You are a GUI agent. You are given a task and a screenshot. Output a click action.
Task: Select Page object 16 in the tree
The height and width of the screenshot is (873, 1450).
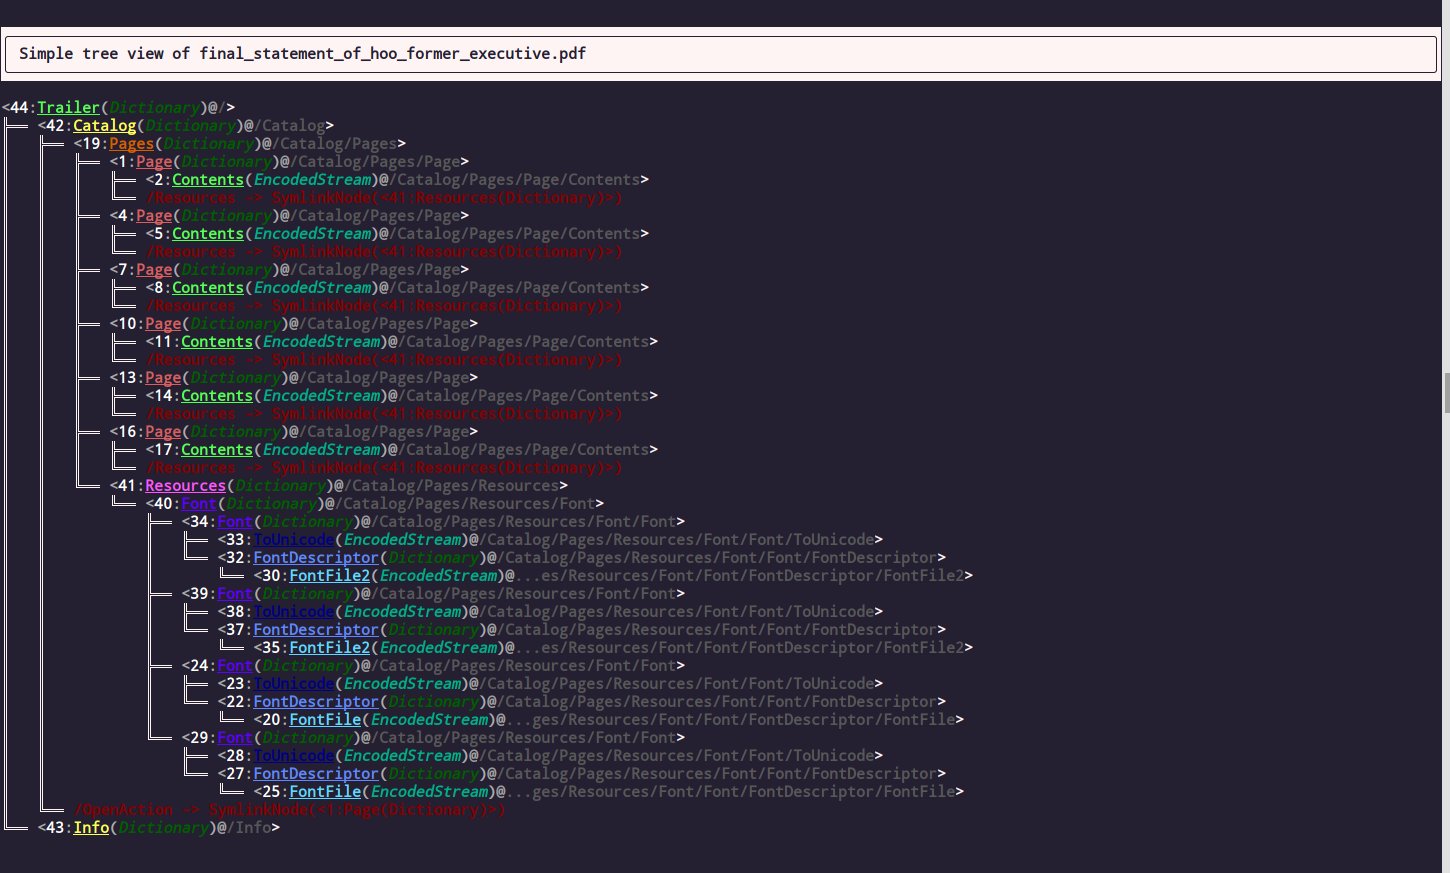tap(162, 431)
